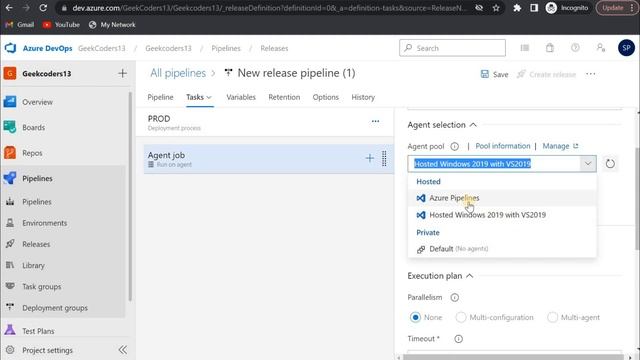The width and height of the screenshot is (640, 360).
Task: Open PROD stage more options ellipsis
Action: click(x=375, y=121)
